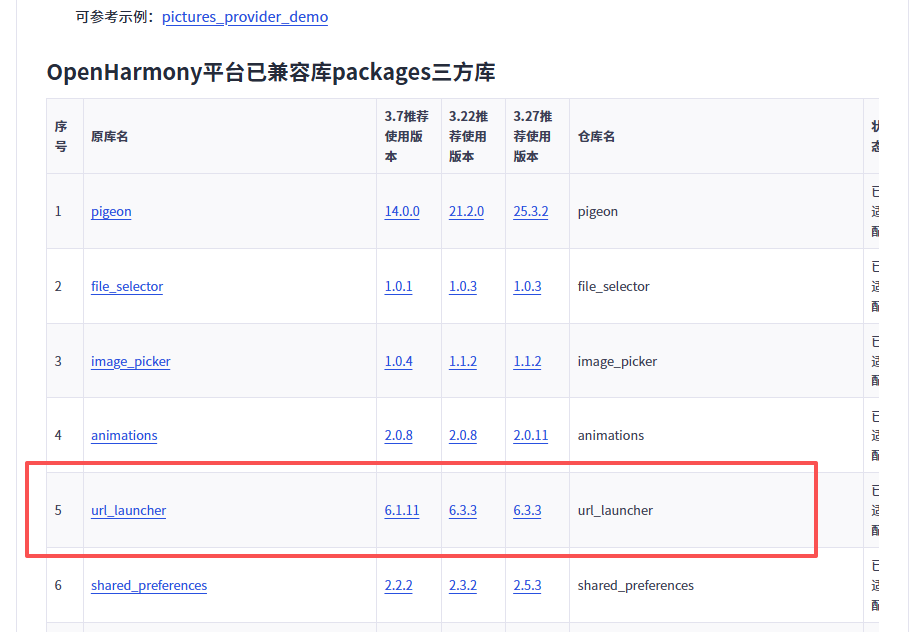Click row number 6 in shared_preferences row
The width and height of the screenshot is (922, 632).
58,586
